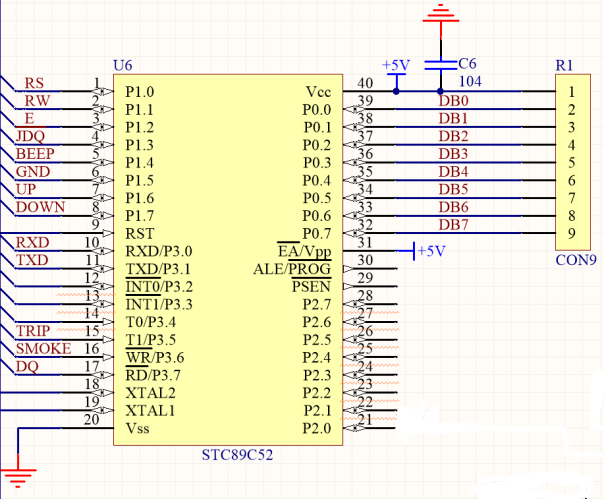Select the RD/P3.7 pin name
The image size is (605, 499).
tap(153, 375)
